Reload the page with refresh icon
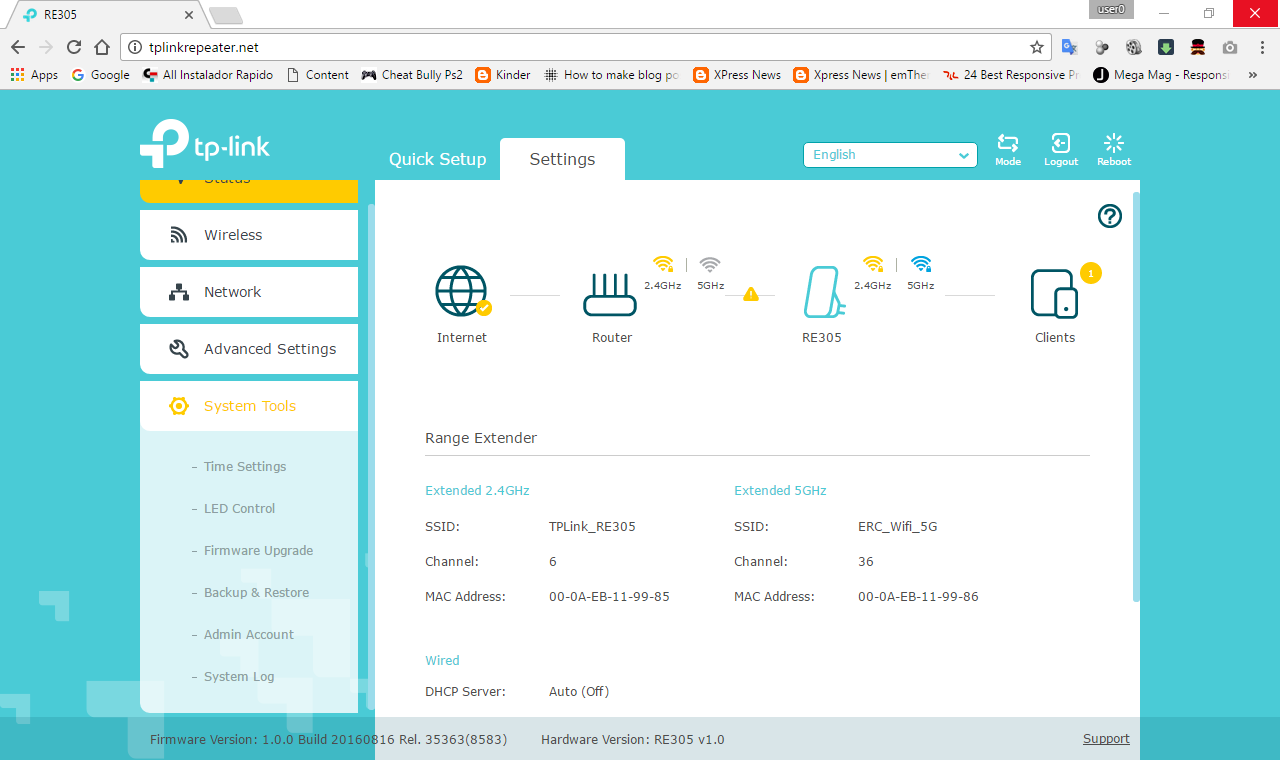 point(73,47)
